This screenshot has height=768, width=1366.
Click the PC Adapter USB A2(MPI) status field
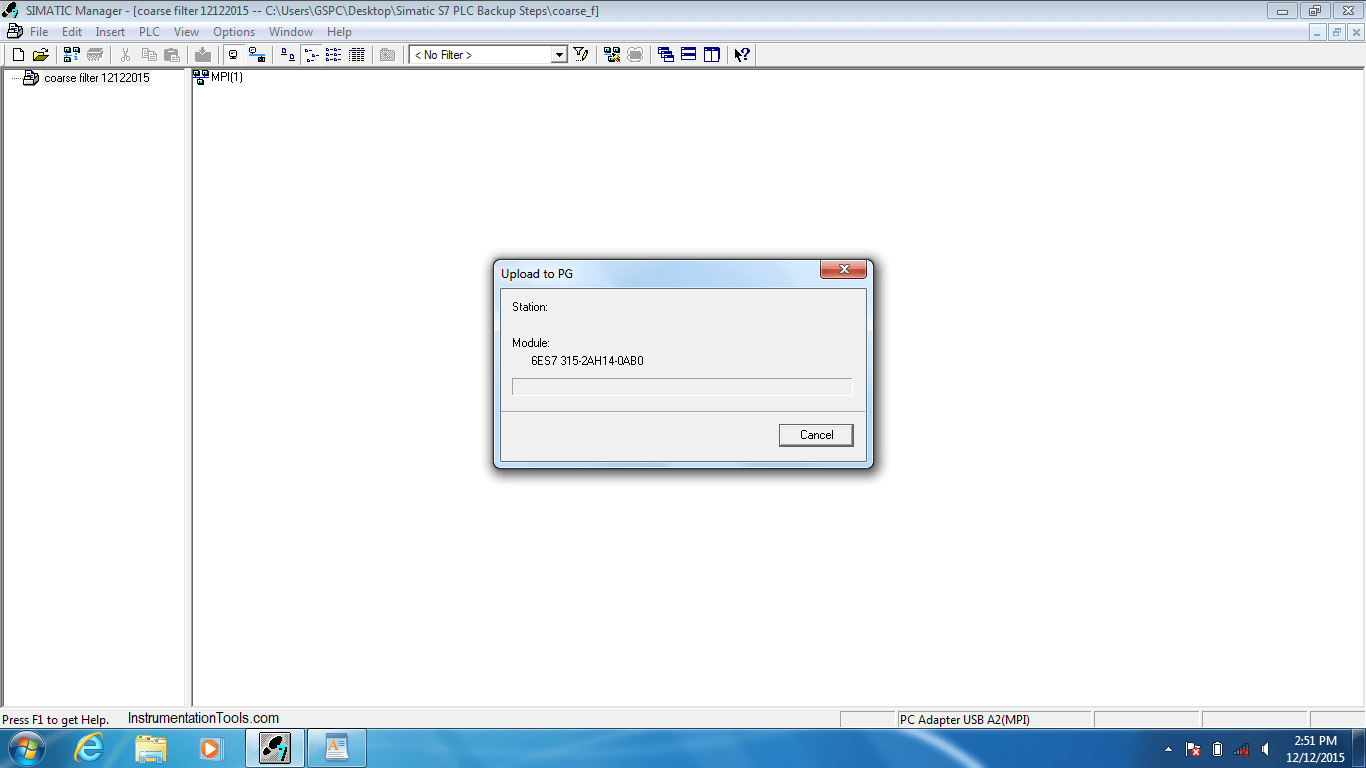click(993, 719)
